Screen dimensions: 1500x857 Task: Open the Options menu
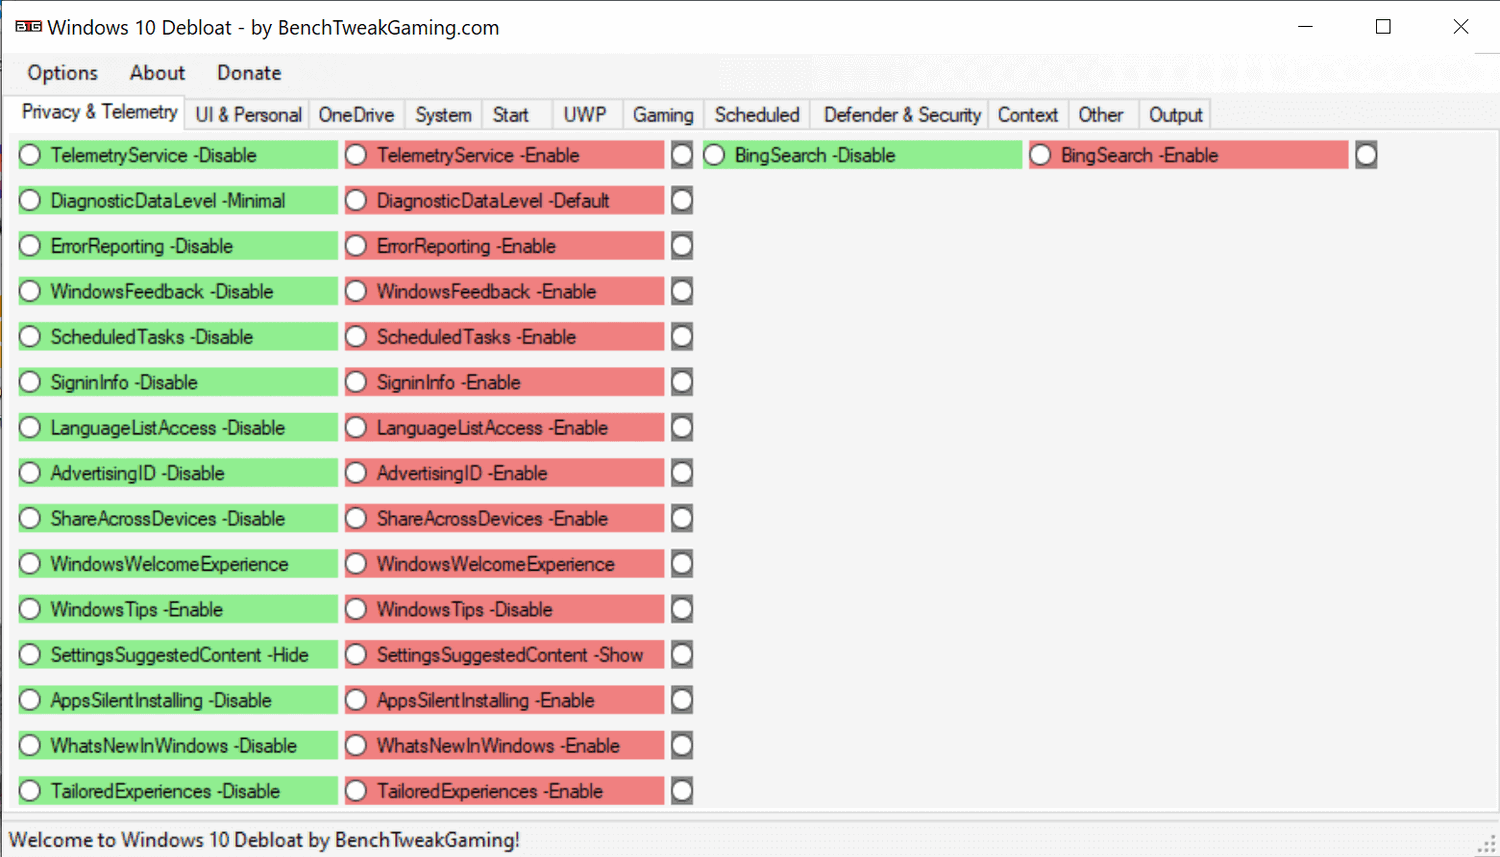[x=62, y=72]
